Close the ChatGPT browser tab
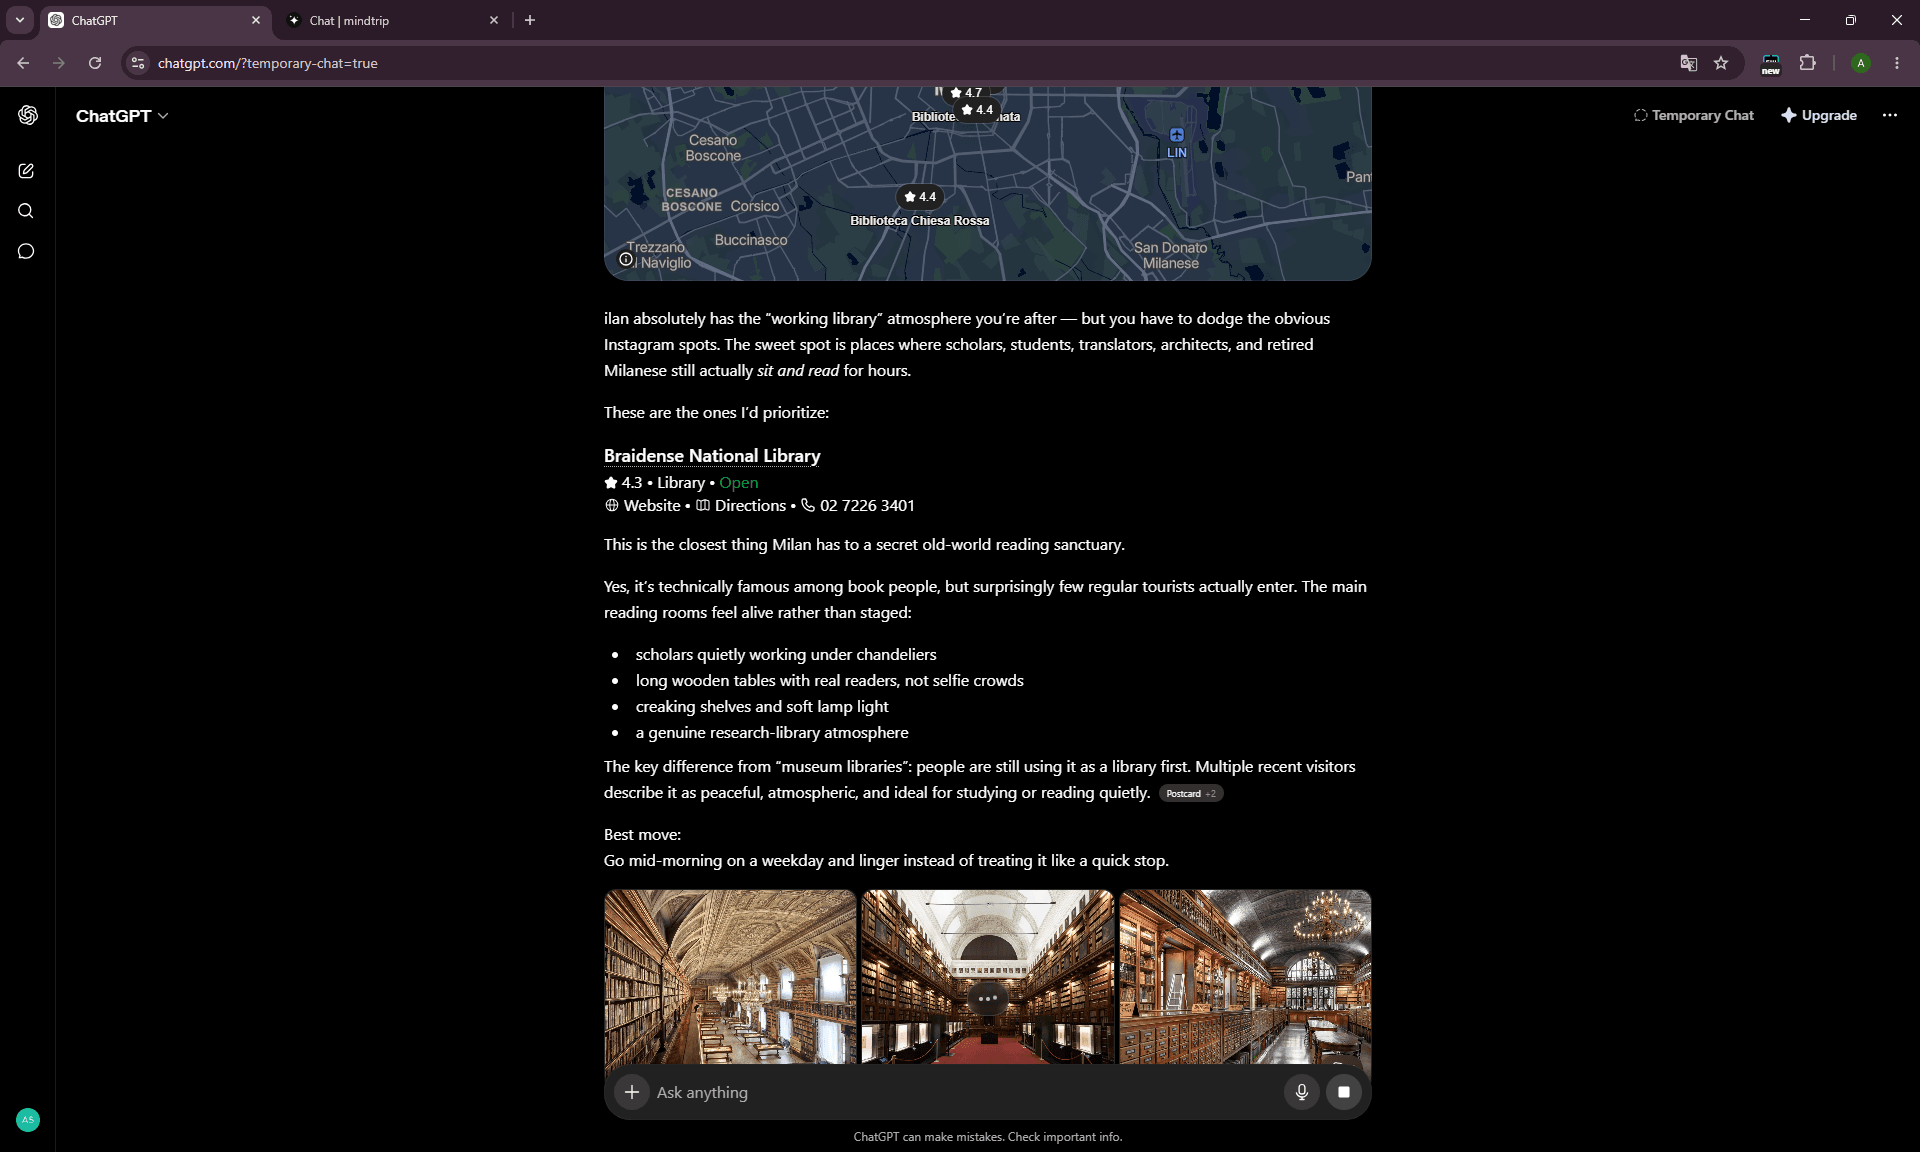Viewport: 1920px width, 1152px height. [x=256, y=20]
